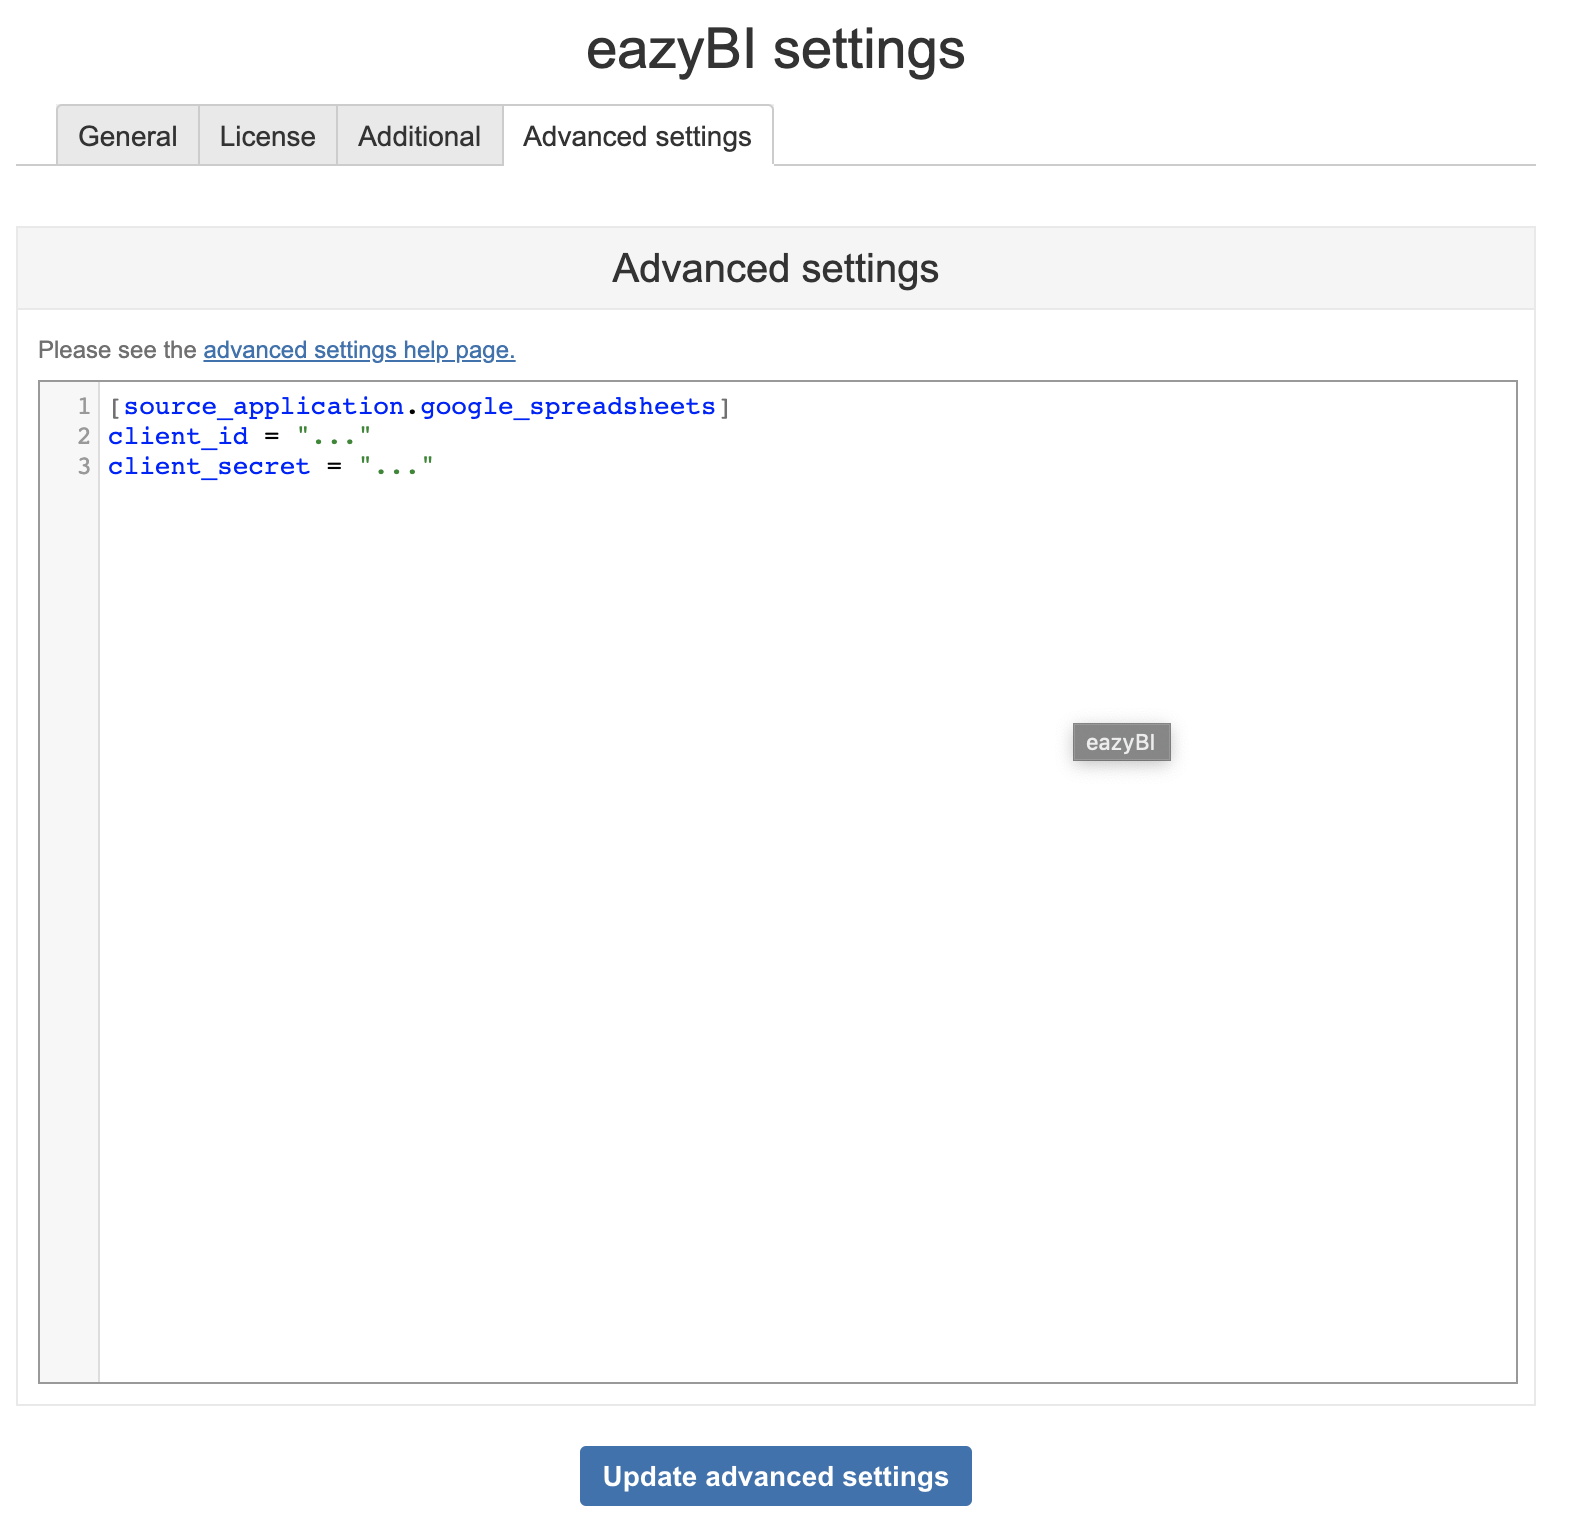Open the License tab

click(x=268, y=136)
